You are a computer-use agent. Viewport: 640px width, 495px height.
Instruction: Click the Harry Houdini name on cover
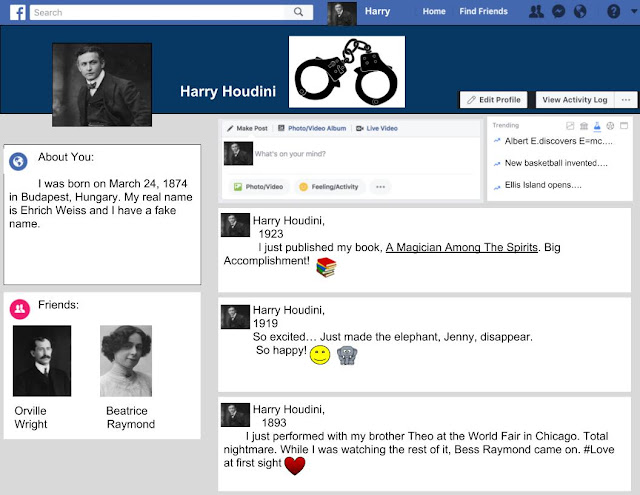pyautogui.click(x=228, y=91)
